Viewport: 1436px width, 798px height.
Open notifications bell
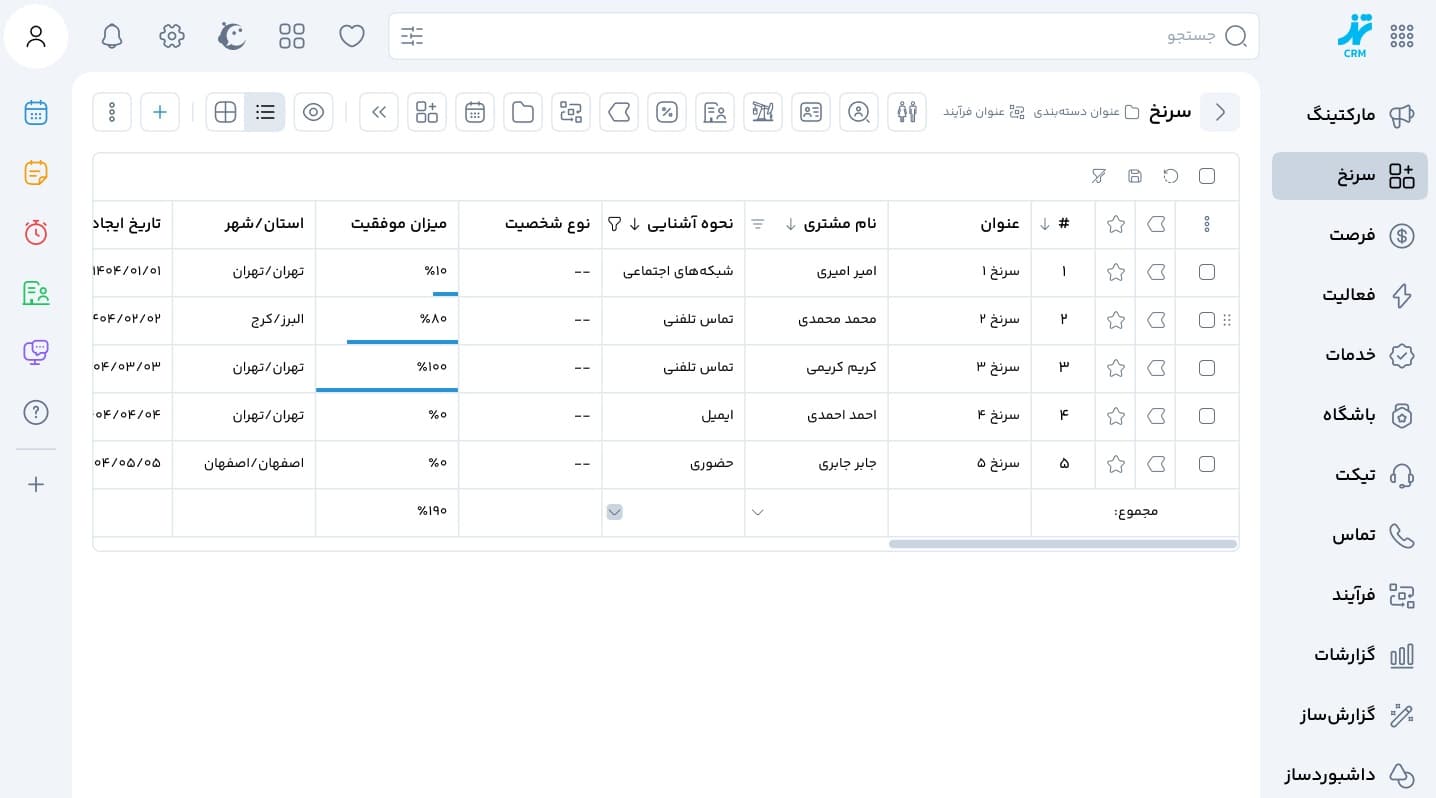tap(112, 36)
